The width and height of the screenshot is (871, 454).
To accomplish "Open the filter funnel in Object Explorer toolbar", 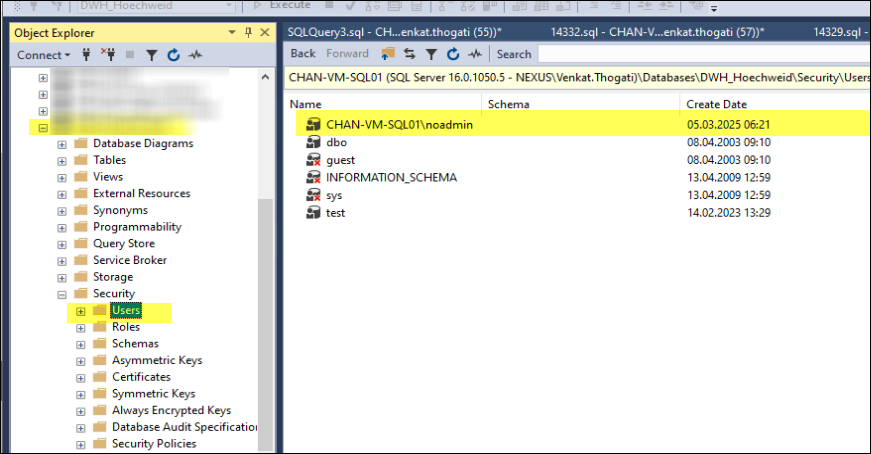I will click(x=152, y=55).
